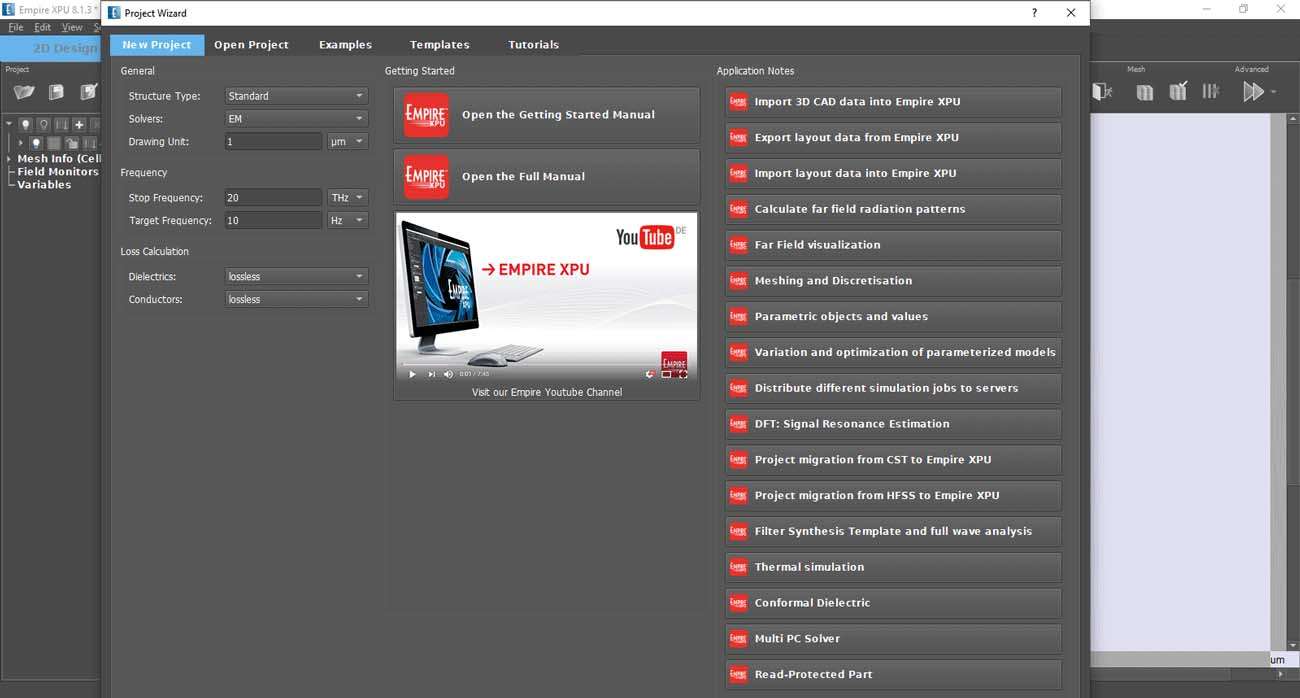Click the open project folder icon
The width and height of the screenshot is (1300, 698).
pyautogui.click(x=24, y=92)
